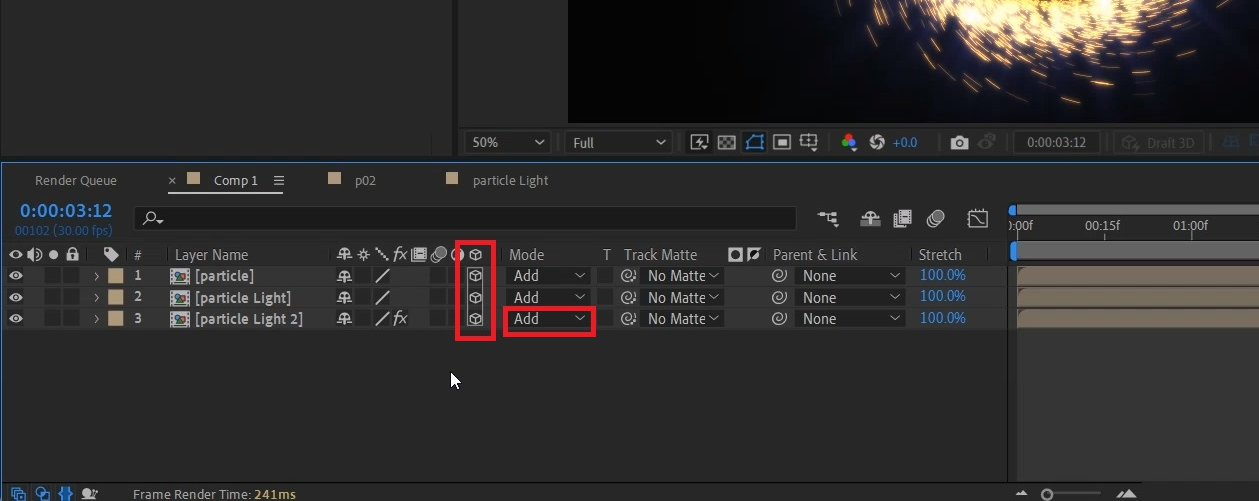Expand the [particle Light] layer properties
Screen dimensions: 1259x501
(97, 297)
